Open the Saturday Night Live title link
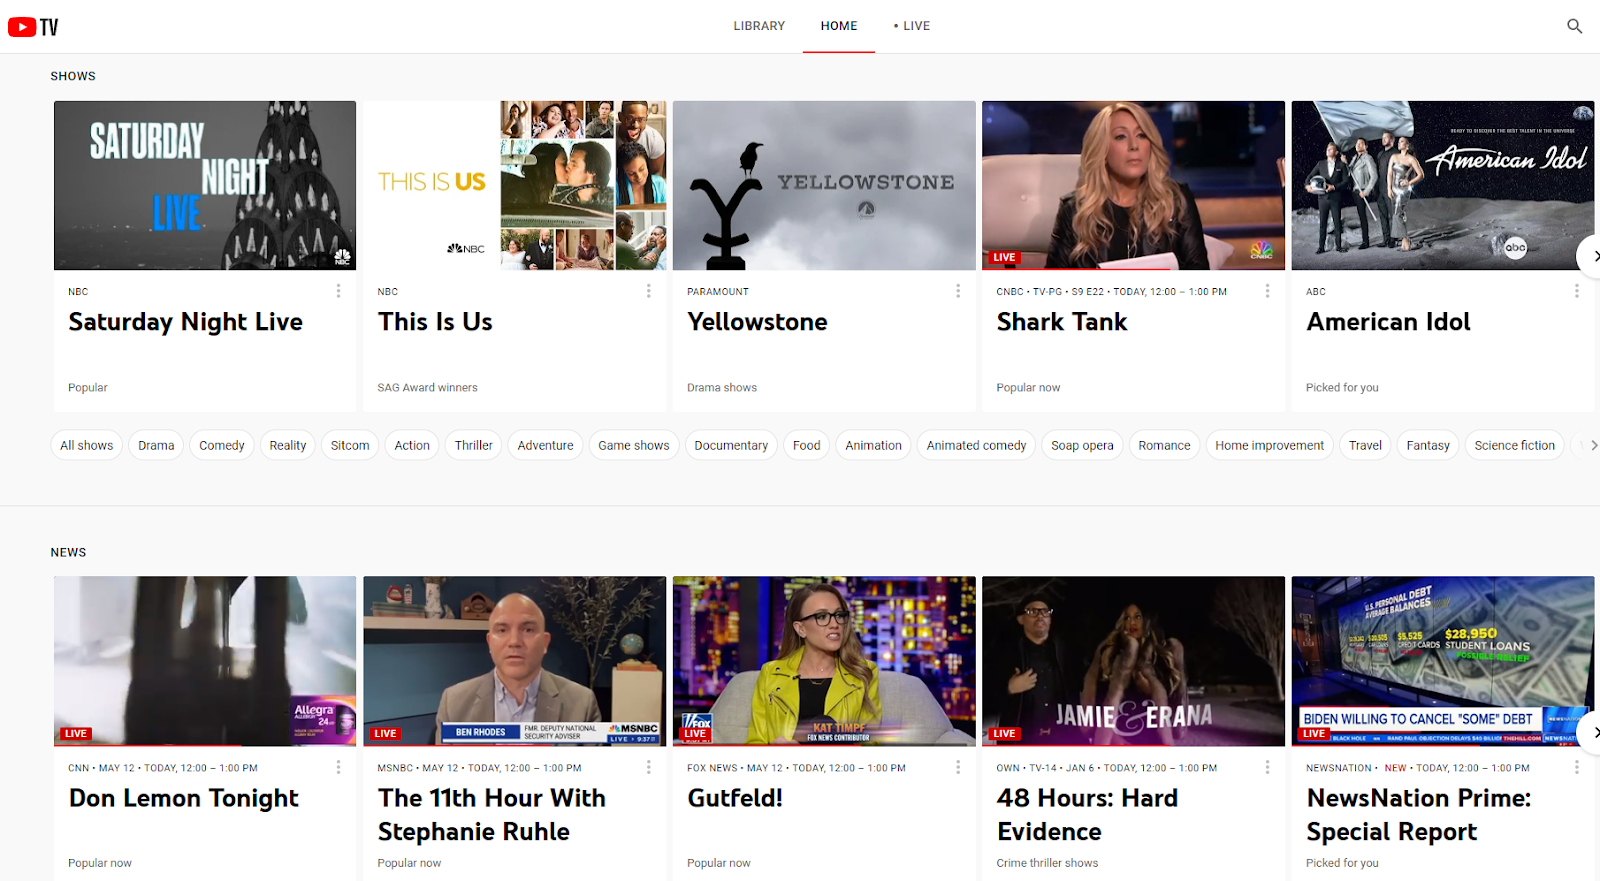1600x881 pixels. point(186,322)
